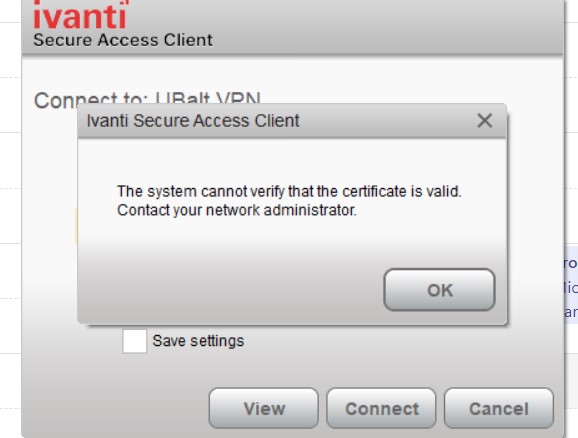
Task: Enable the Save settings checkbox
Action: coord(135,341)
